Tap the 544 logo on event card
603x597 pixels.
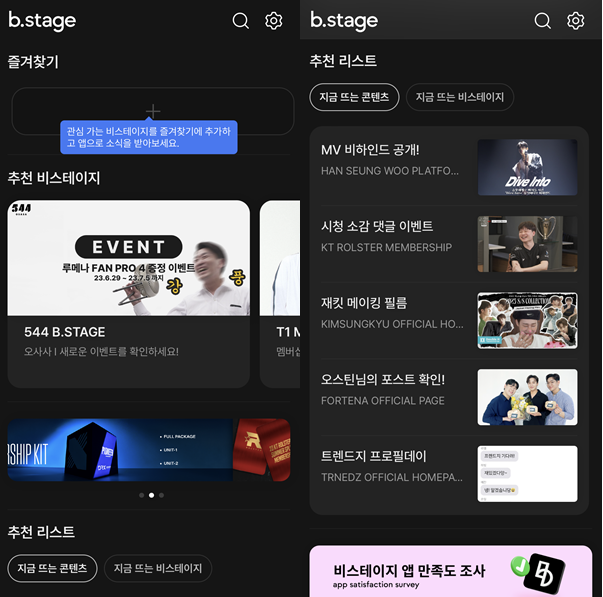click(22, 209)
